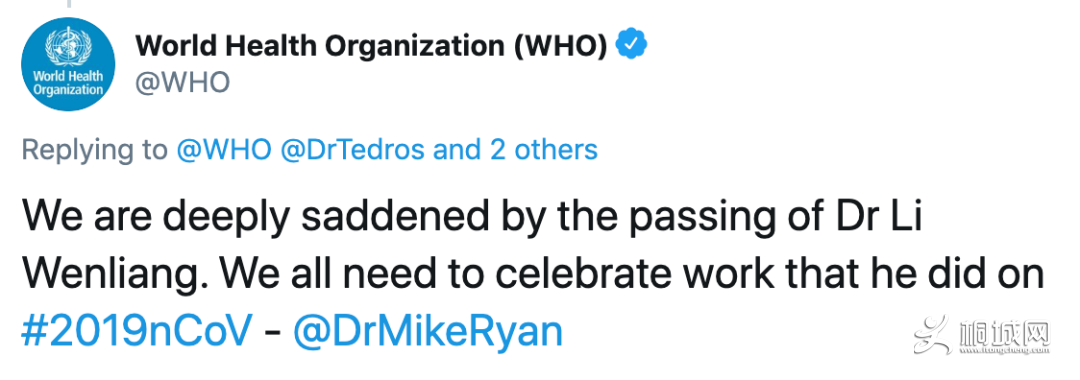Open the #2019nCoV hashtag

(x=138, y=333)
